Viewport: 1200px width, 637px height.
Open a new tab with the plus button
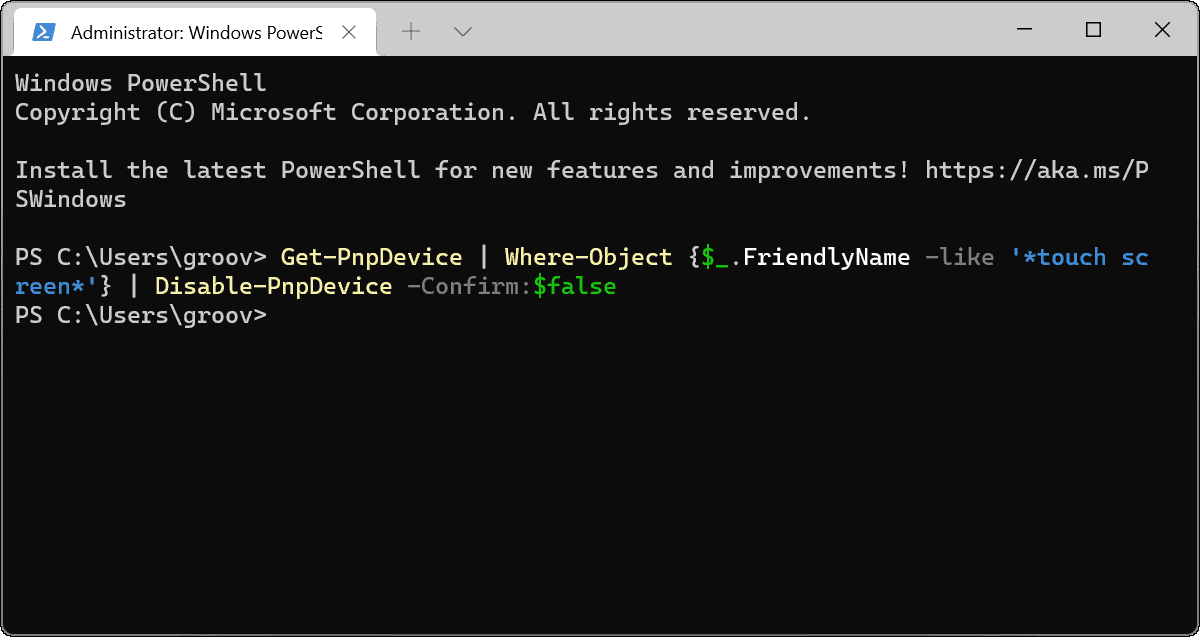tap(410, 31)
